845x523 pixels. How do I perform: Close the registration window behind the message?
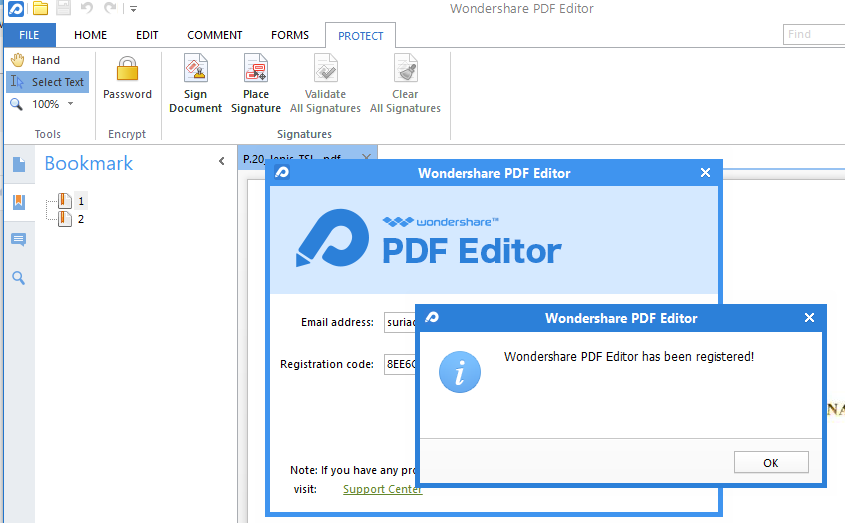(705, 173)
